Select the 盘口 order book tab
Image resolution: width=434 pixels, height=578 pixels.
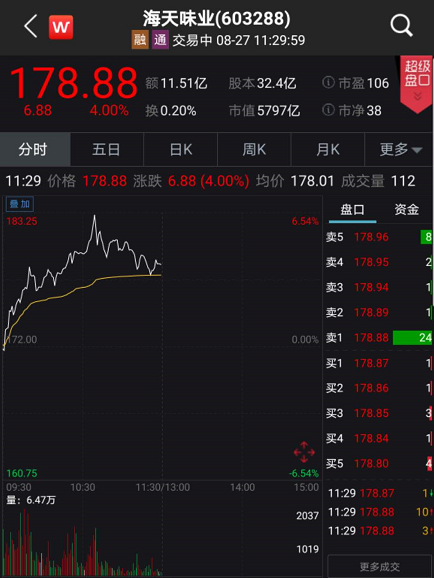pos(352,210)
